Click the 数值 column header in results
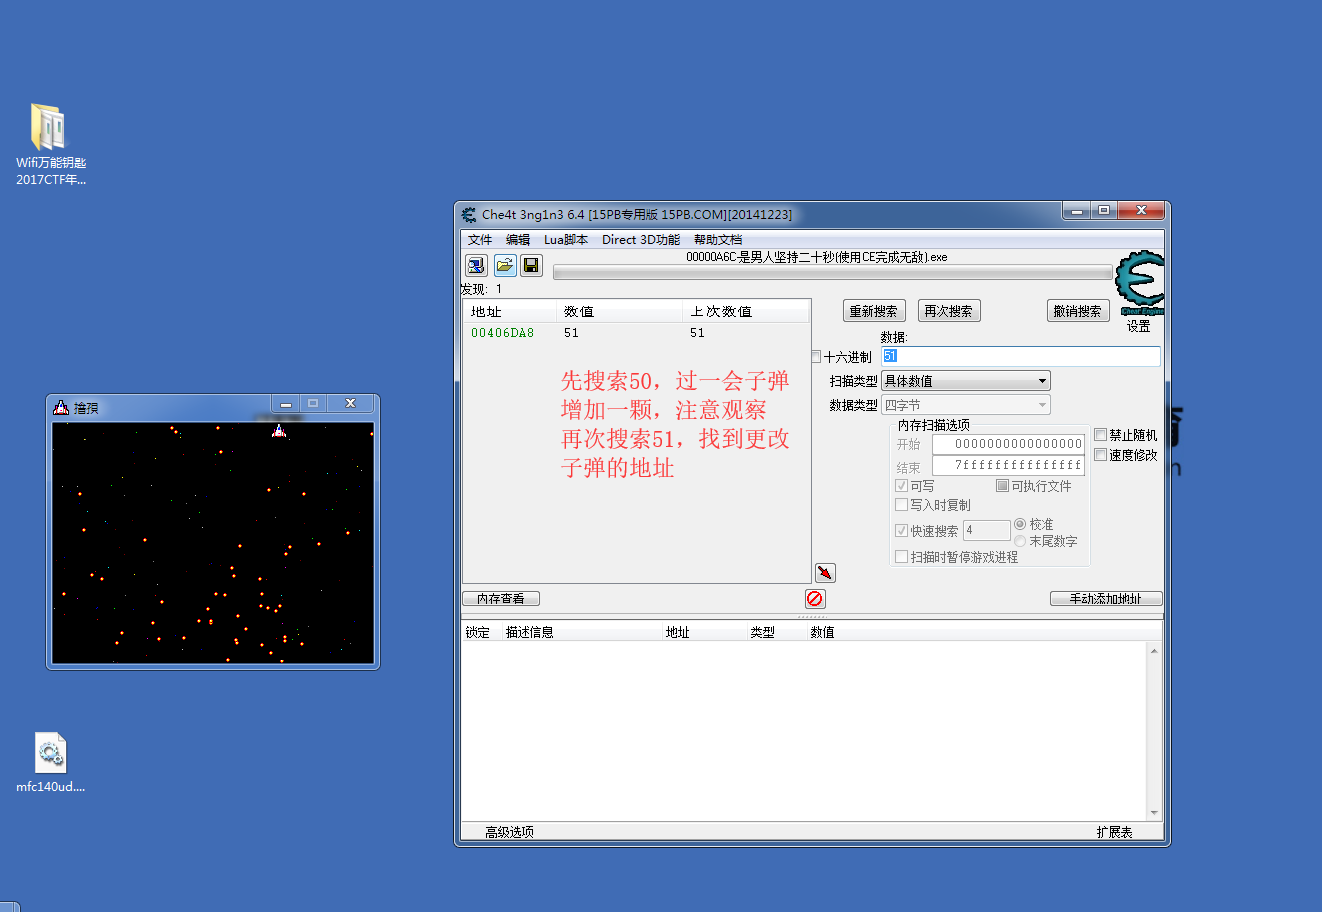1322x912 pixels. click(620, 312)
